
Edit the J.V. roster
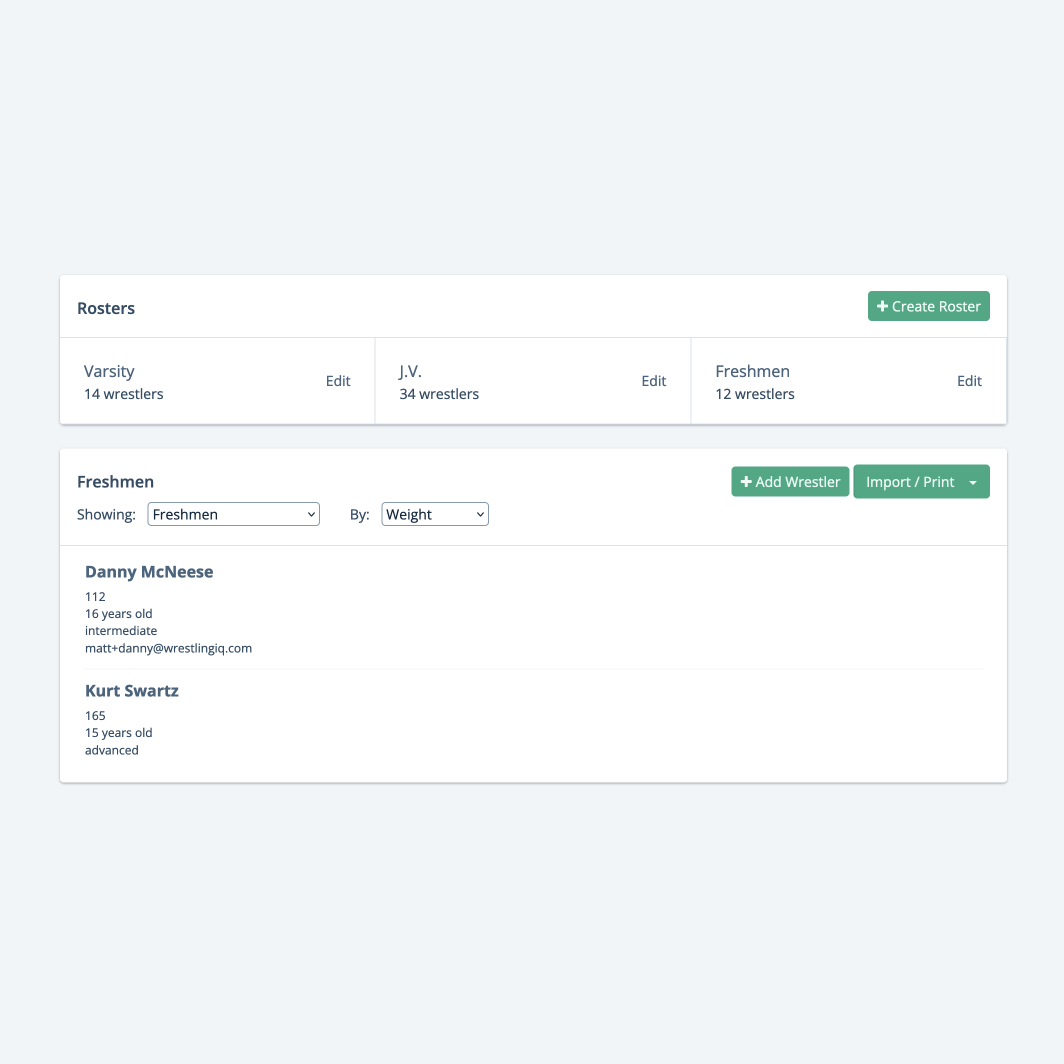(653, 381)
